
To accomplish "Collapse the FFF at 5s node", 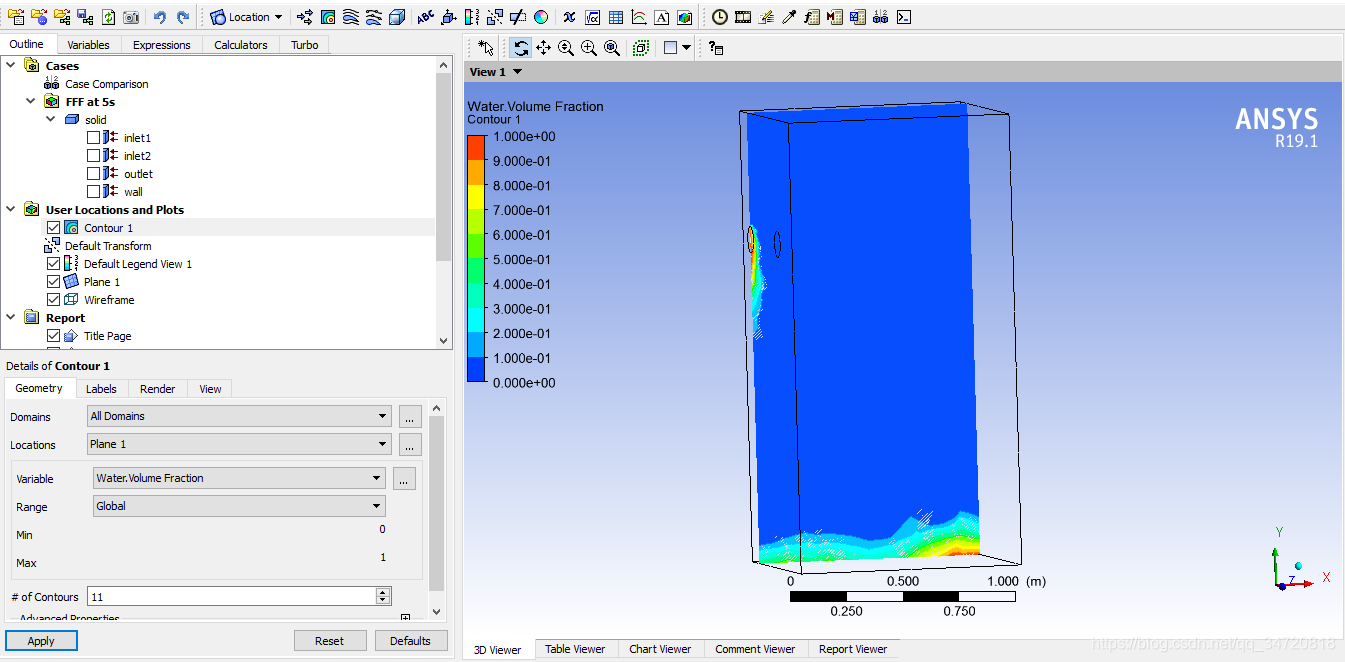I will (31, 101).
